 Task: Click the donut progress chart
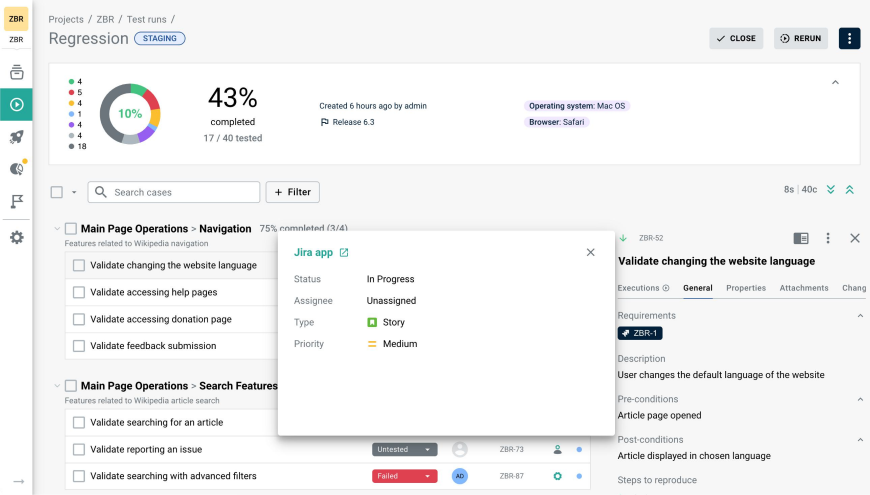point(130,114)
